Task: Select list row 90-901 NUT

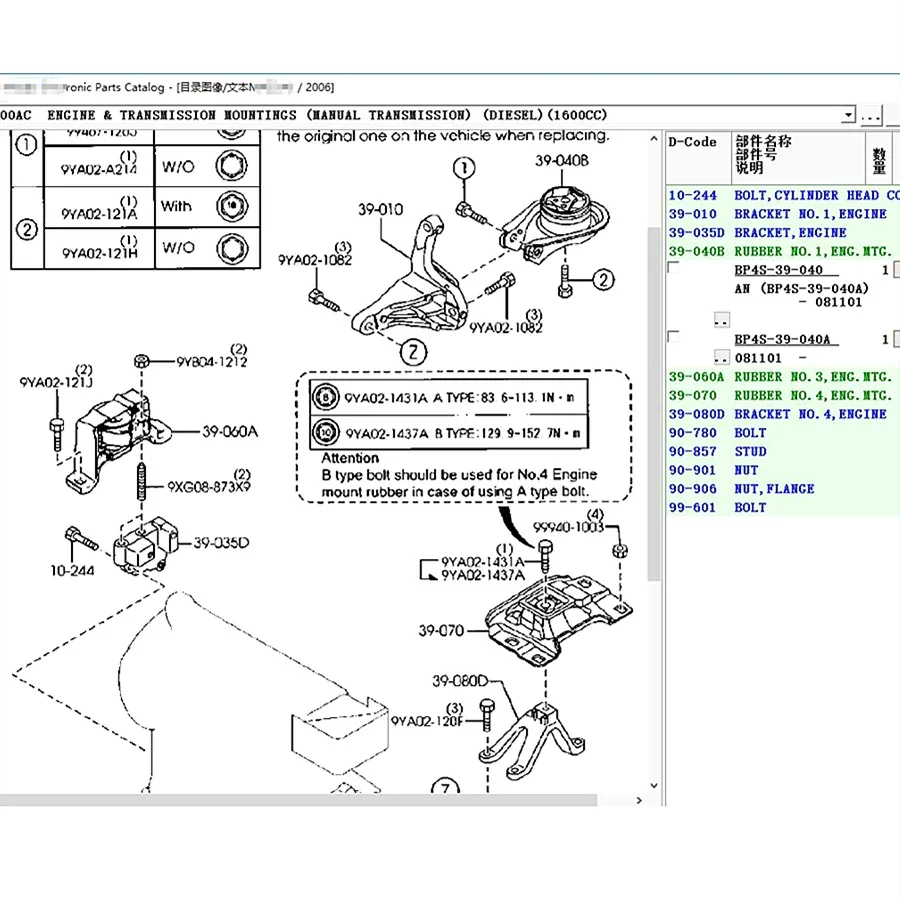Action: click(x=783, y=470)
